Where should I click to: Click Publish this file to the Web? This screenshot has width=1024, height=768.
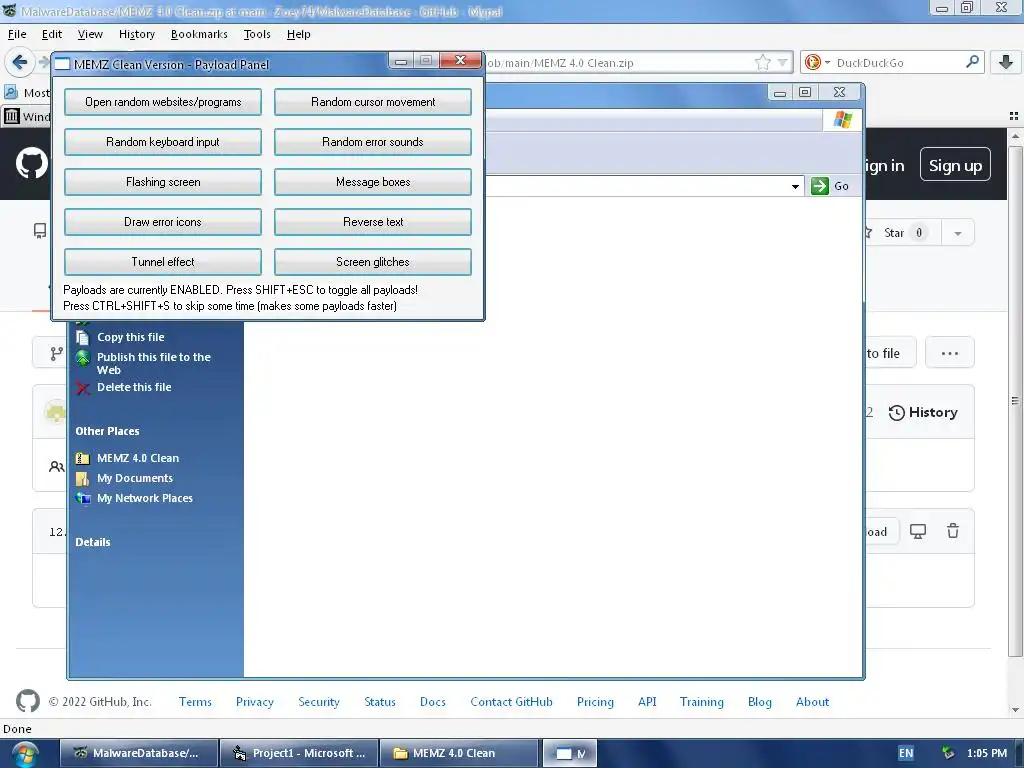(154, 363)
